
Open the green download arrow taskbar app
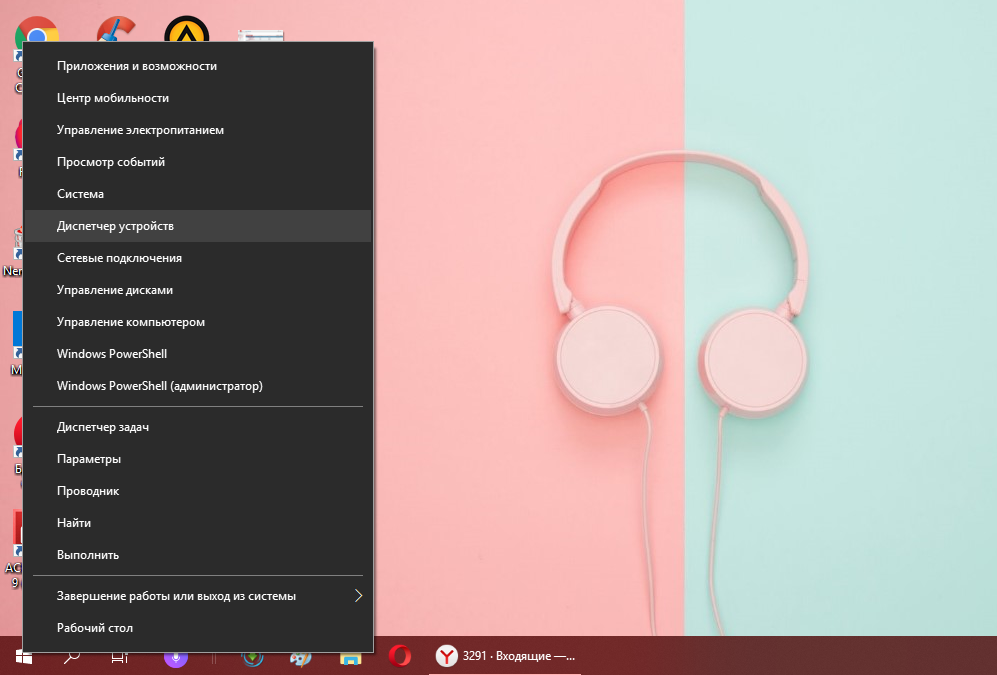[253, 657]
